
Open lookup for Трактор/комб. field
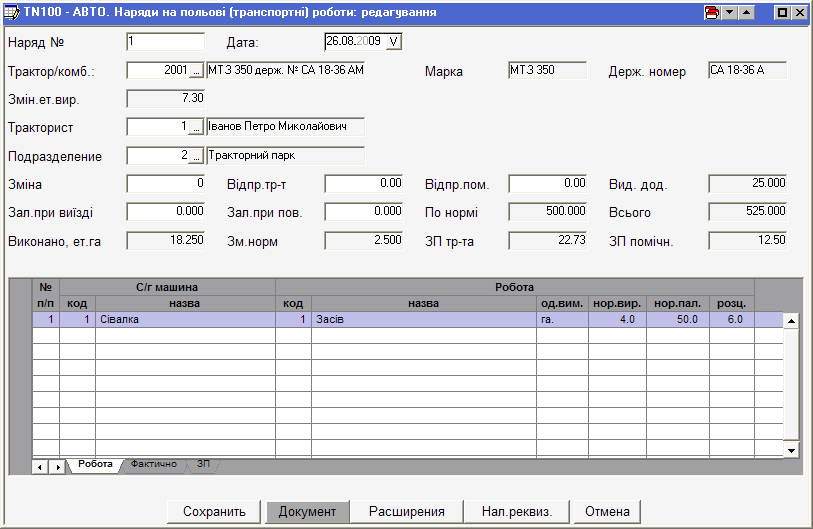[x=196, y=71]
